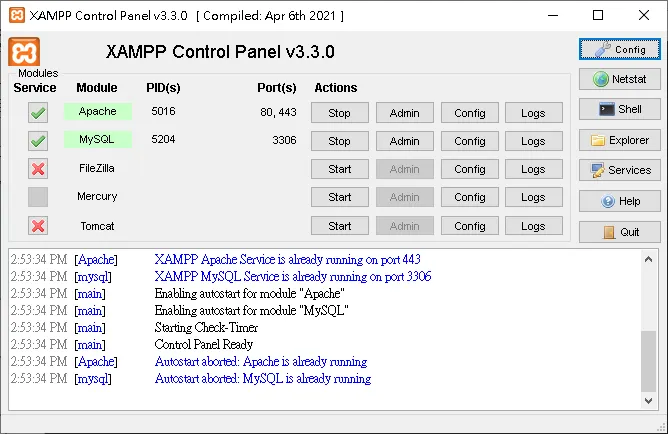The height and width of the screenshot is (434, 668).
Task: Click the disabled FileZilla Admin button
Action: [x=405, y=169]
